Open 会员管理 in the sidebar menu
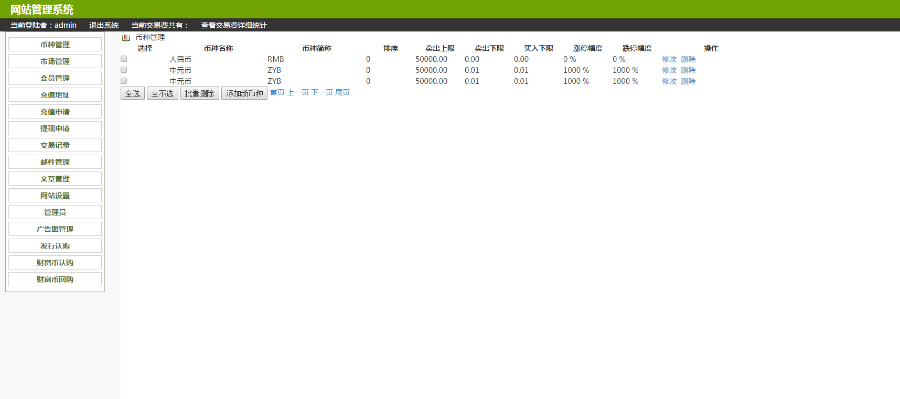This screenshot has width=900, height=399. [55, 78]
